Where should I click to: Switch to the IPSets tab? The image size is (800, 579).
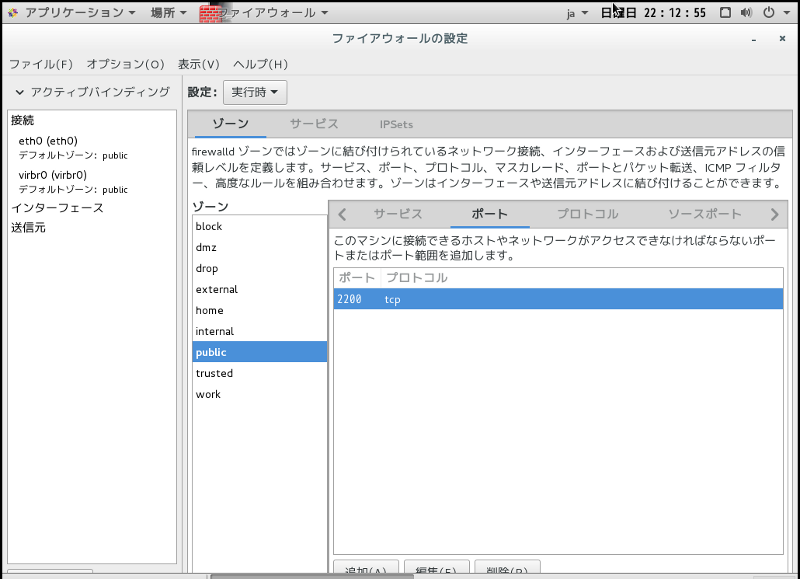coord(396,124)
